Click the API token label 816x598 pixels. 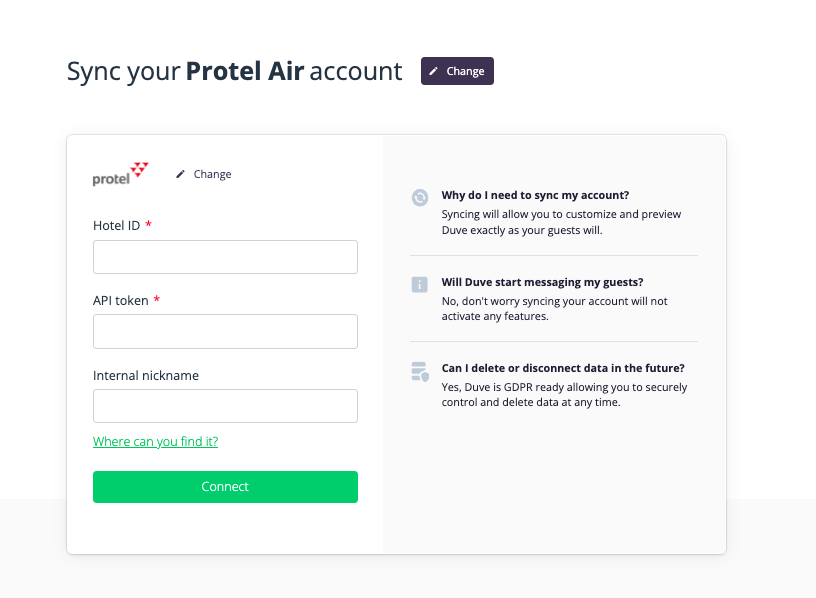pyautogui.click(x=121, y=300)
